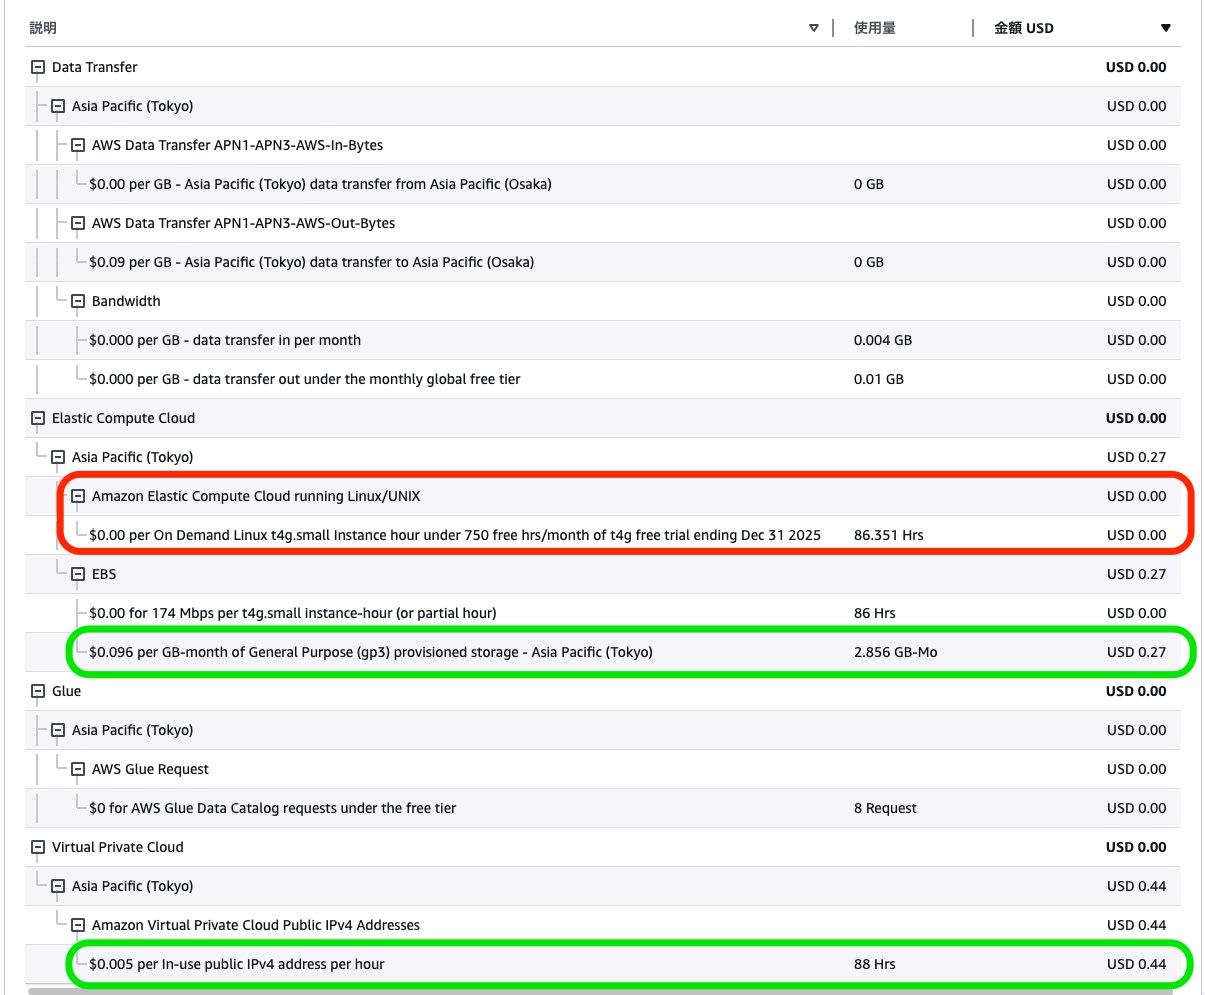Collapse the EBS group
The width and height of the screenshot is (1205, 995).
pos(78,574)
